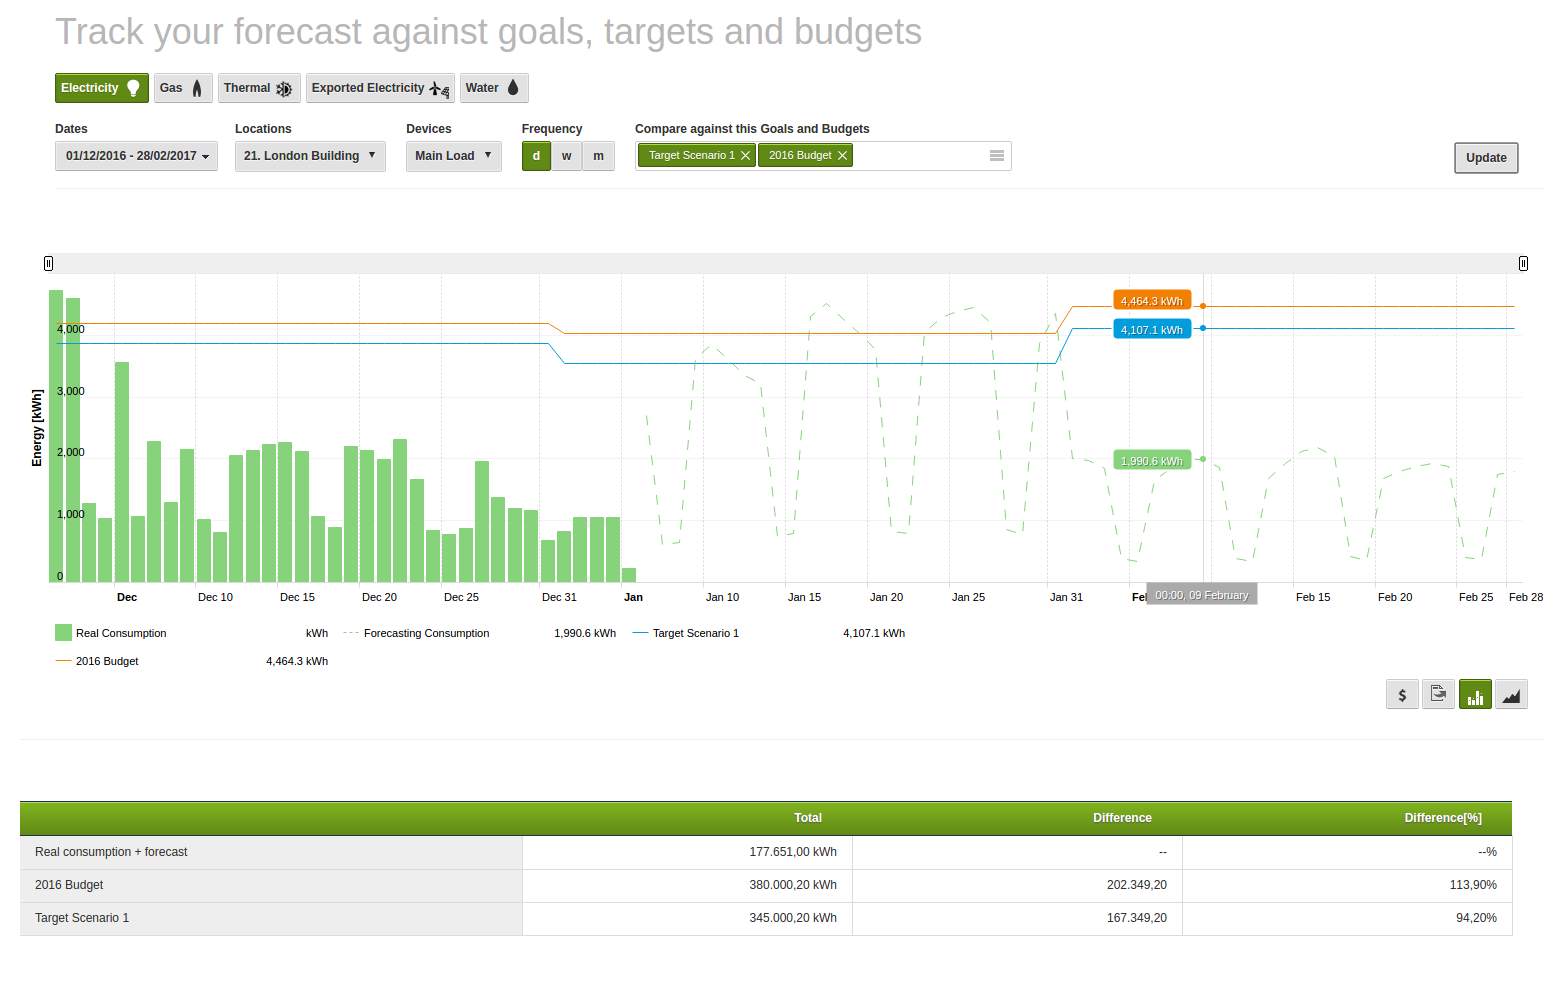Switch to the area chart view

pos(1511,694)
